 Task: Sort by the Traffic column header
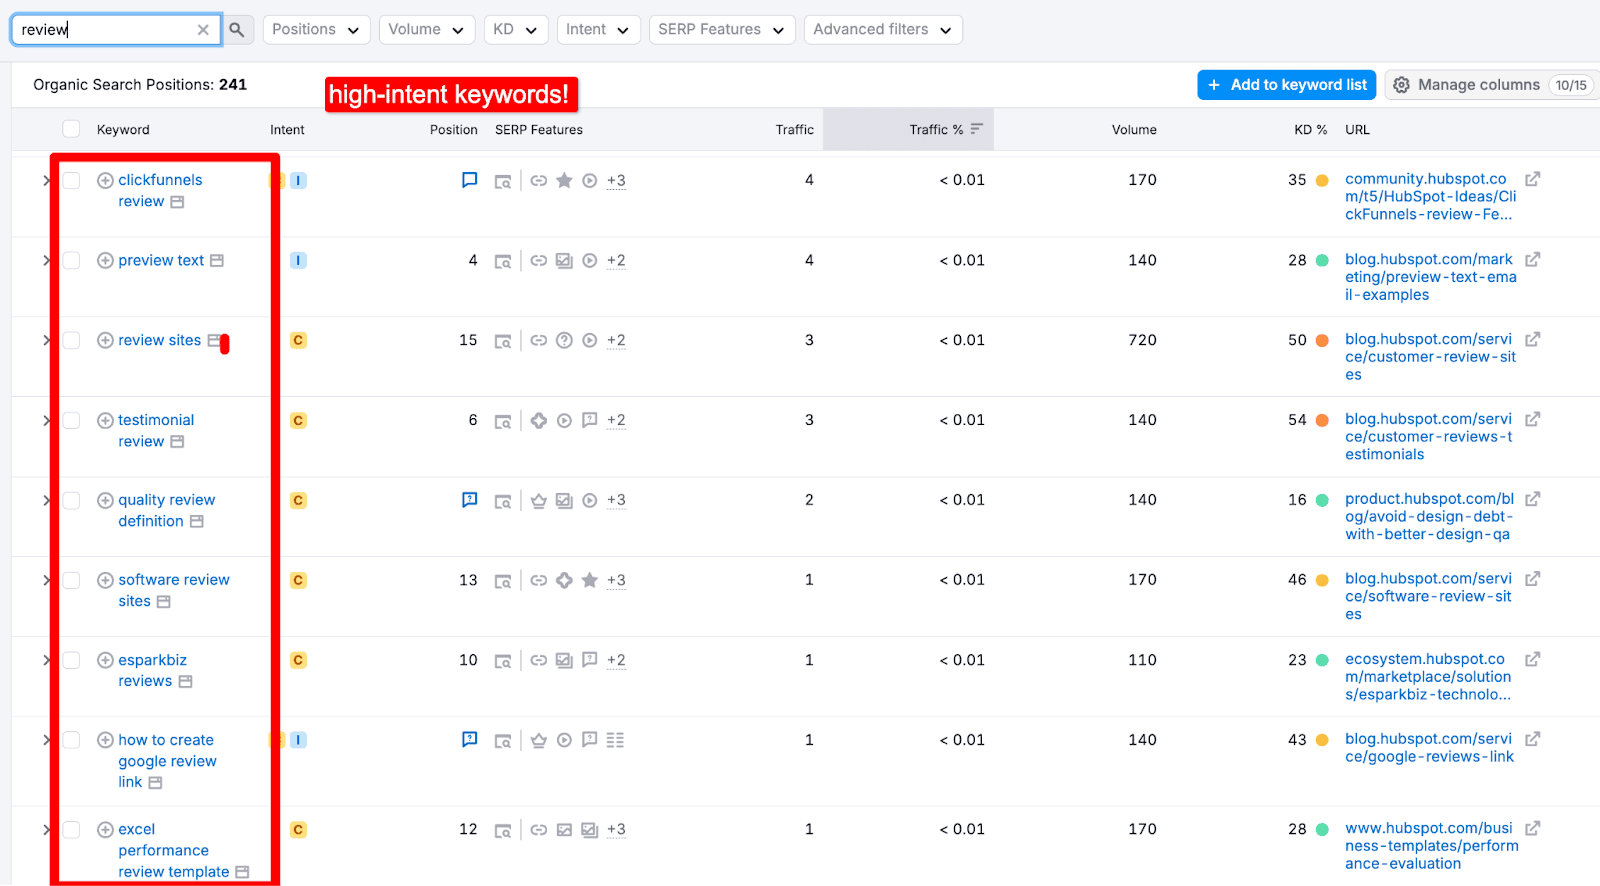795,130
